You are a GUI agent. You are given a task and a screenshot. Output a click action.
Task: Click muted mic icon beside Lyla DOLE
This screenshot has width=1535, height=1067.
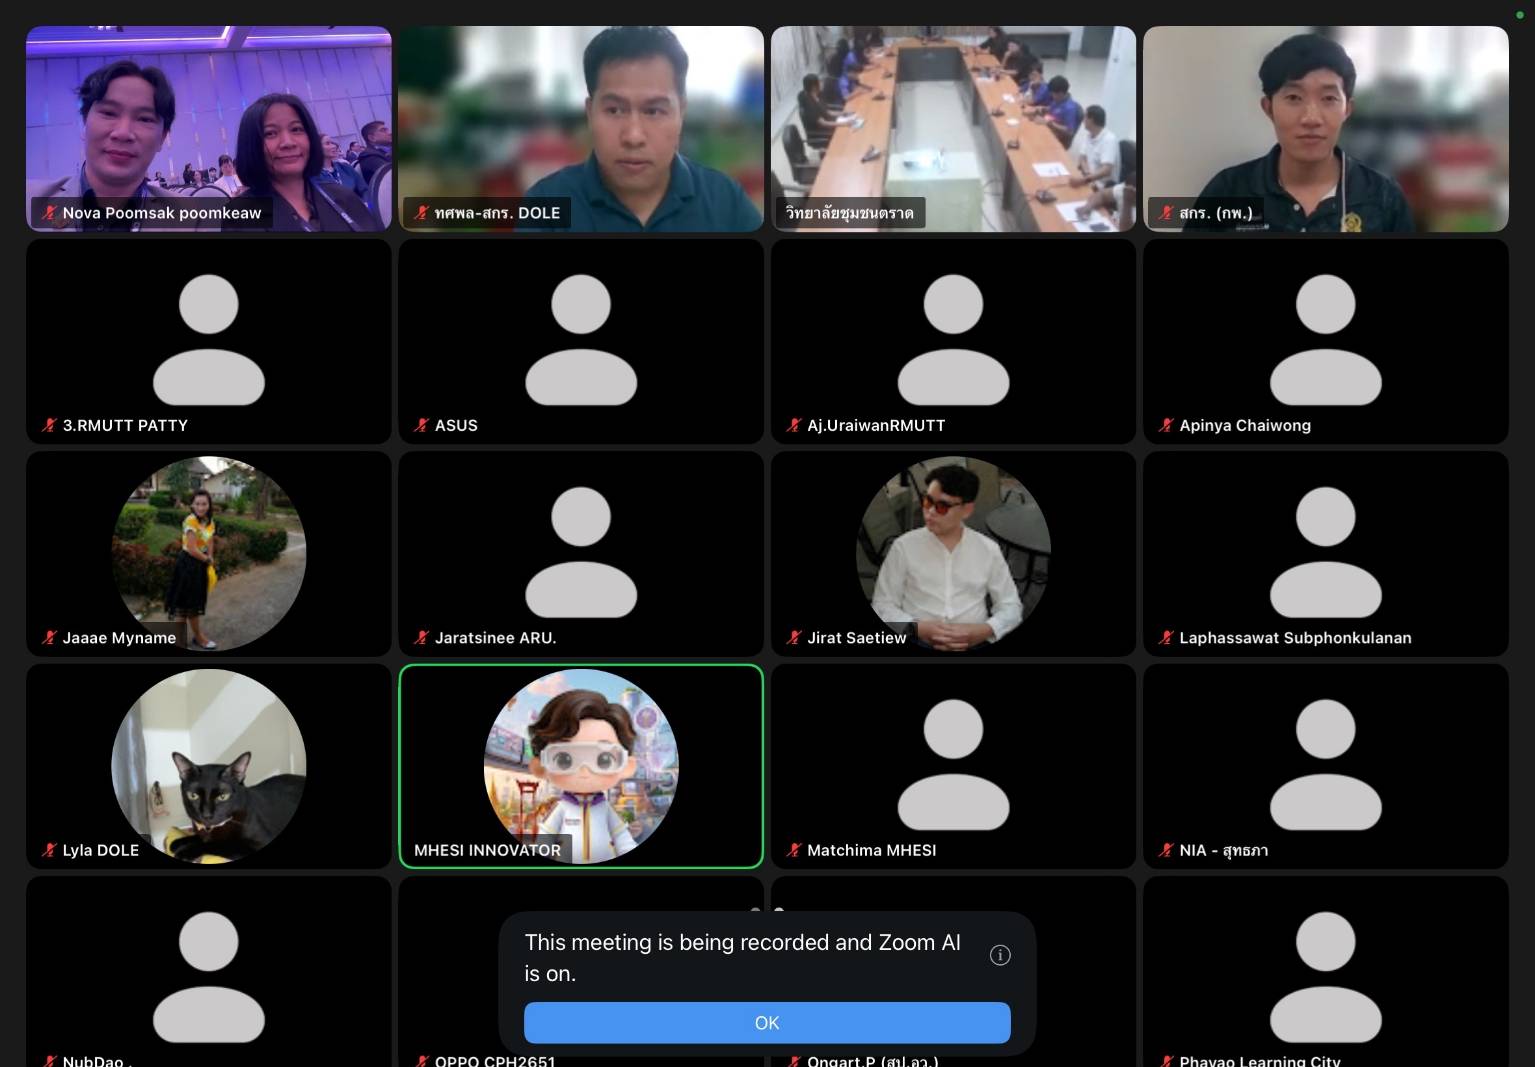49,850
